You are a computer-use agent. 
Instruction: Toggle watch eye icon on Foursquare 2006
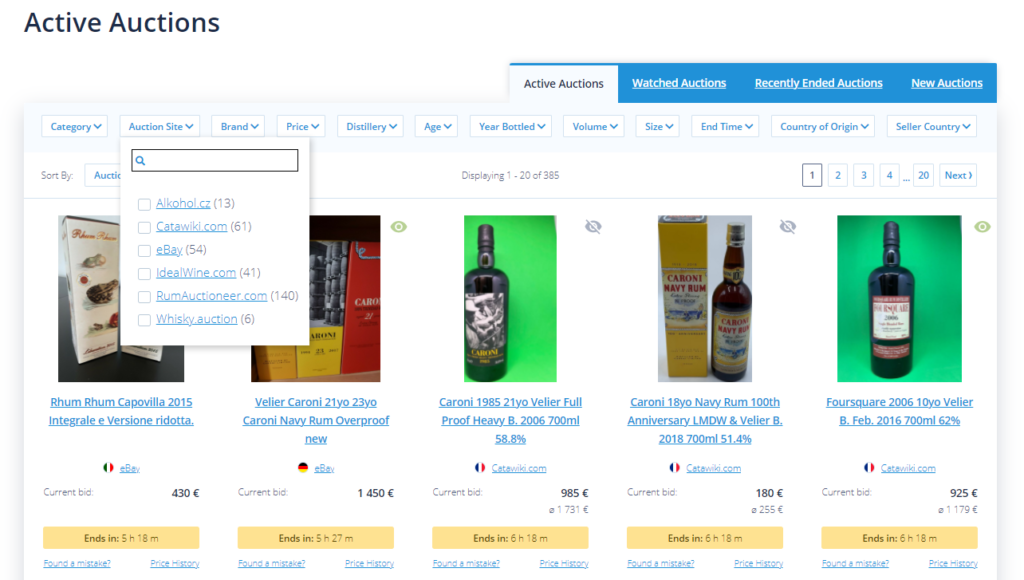click(x=982, y=227)
